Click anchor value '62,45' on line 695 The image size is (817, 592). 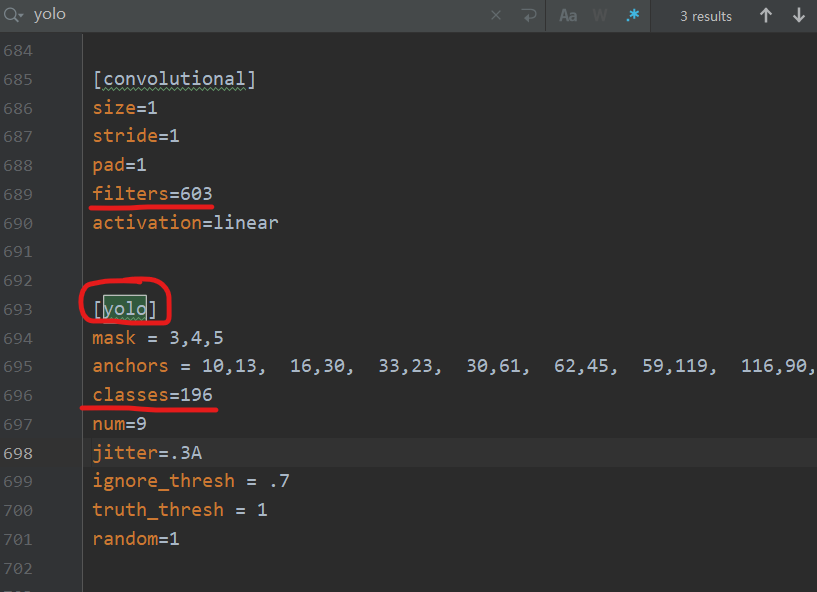pyautogui.click(x=581, y=366)
